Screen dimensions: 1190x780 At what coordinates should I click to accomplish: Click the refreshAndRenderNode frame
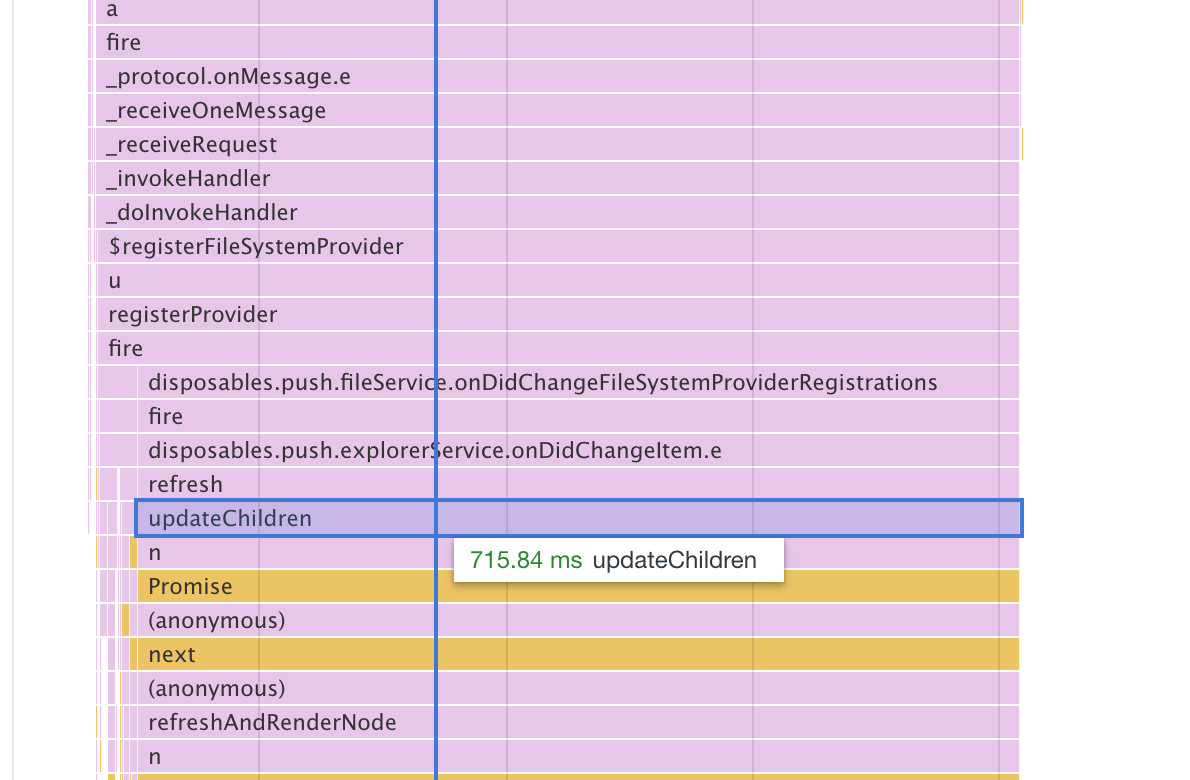pyautogui.click(x=270, y=722)
